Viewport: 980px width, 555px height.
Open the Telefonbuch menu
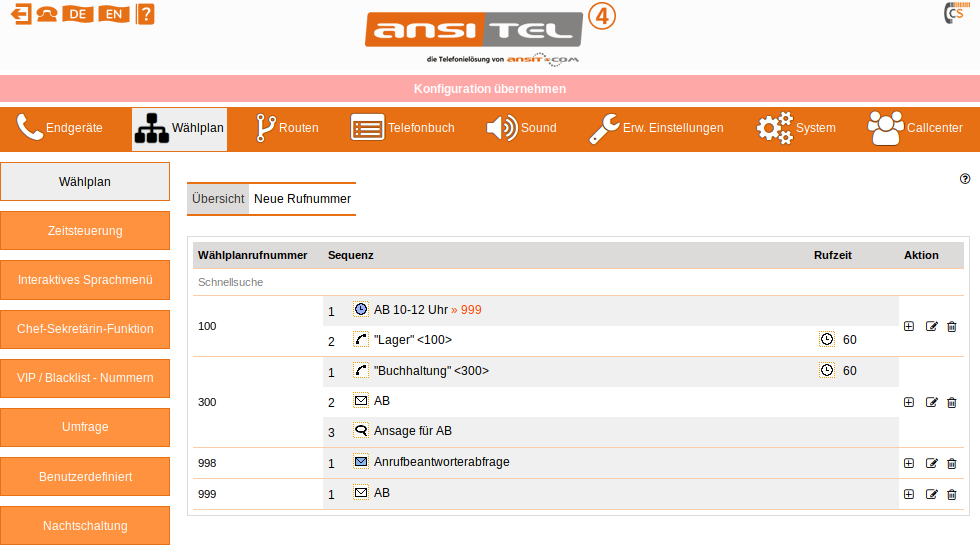pos(402,128)
